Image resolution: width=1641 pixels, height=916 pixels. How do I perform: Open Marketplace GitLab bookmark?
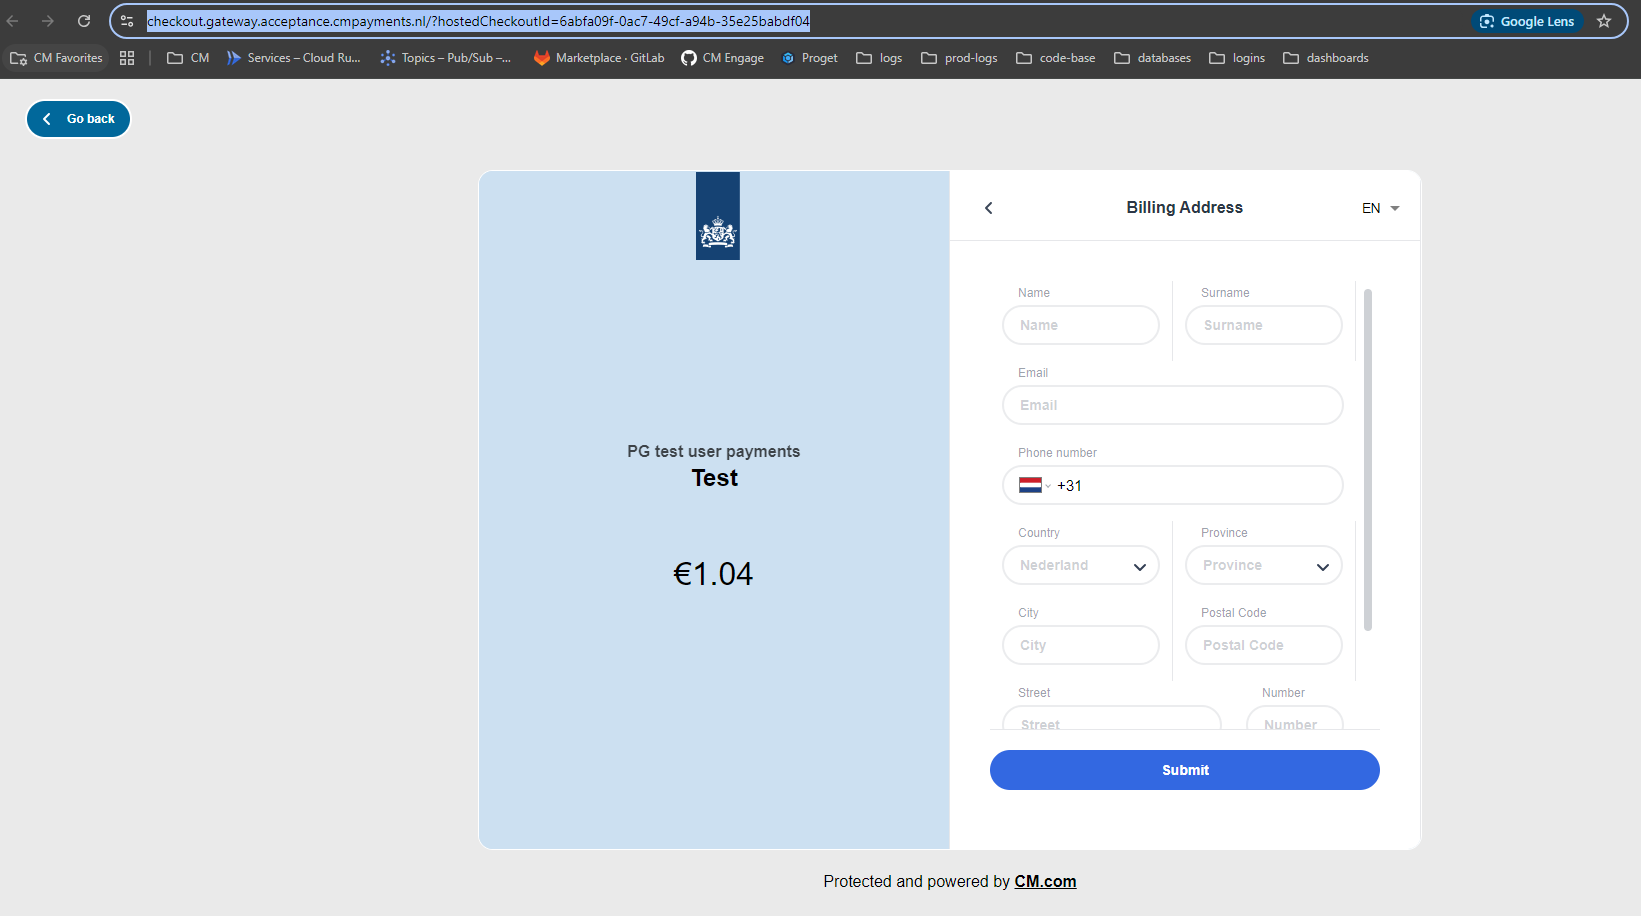[599, 58]
